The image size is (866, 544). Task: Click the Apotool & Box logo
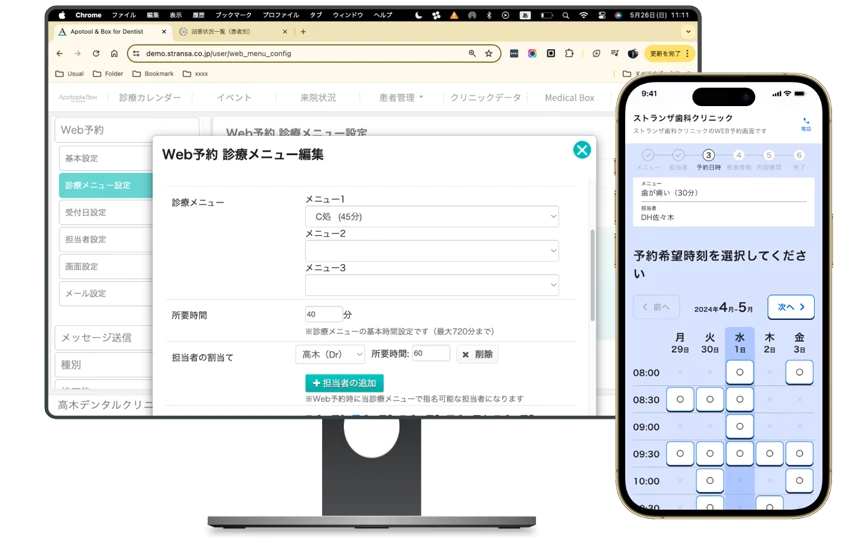click(78, 98)
